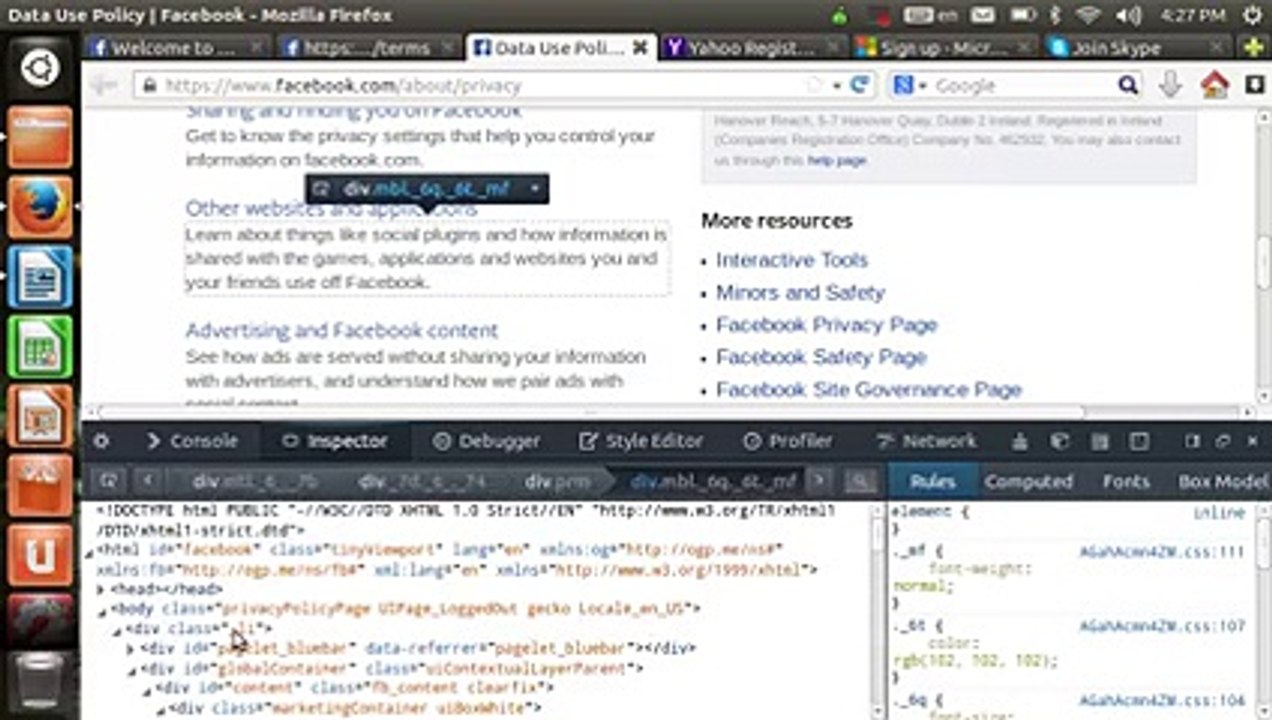Click the markup search magnifier button
Screen dimensions: 1272x720
click(x=859, y=482)
